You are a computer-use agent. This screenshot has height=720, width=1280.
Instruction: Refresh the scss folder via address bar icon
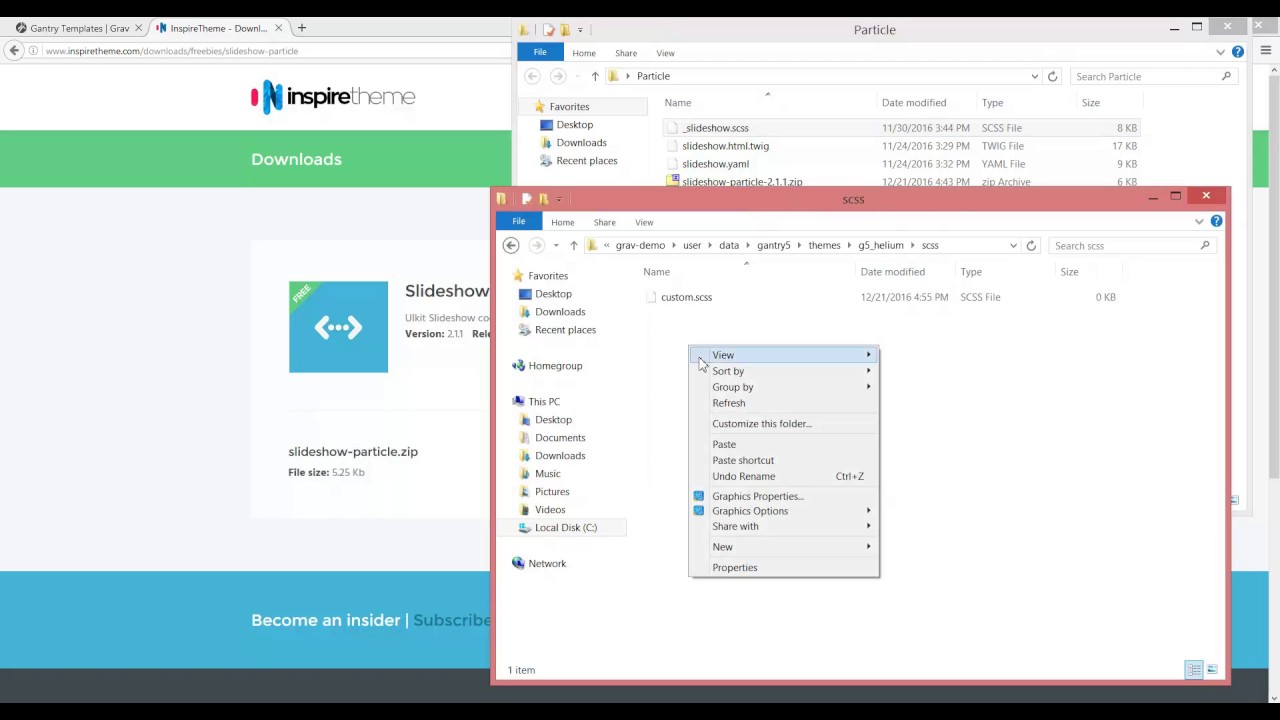[1031, 245]
